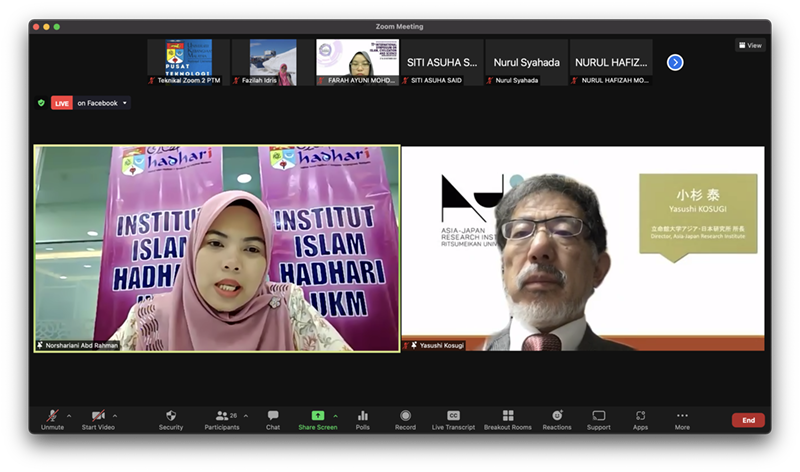The width and height of the screenshot is (800, 472).
Task: Open the Reactions menu
Action: (557, 416)
